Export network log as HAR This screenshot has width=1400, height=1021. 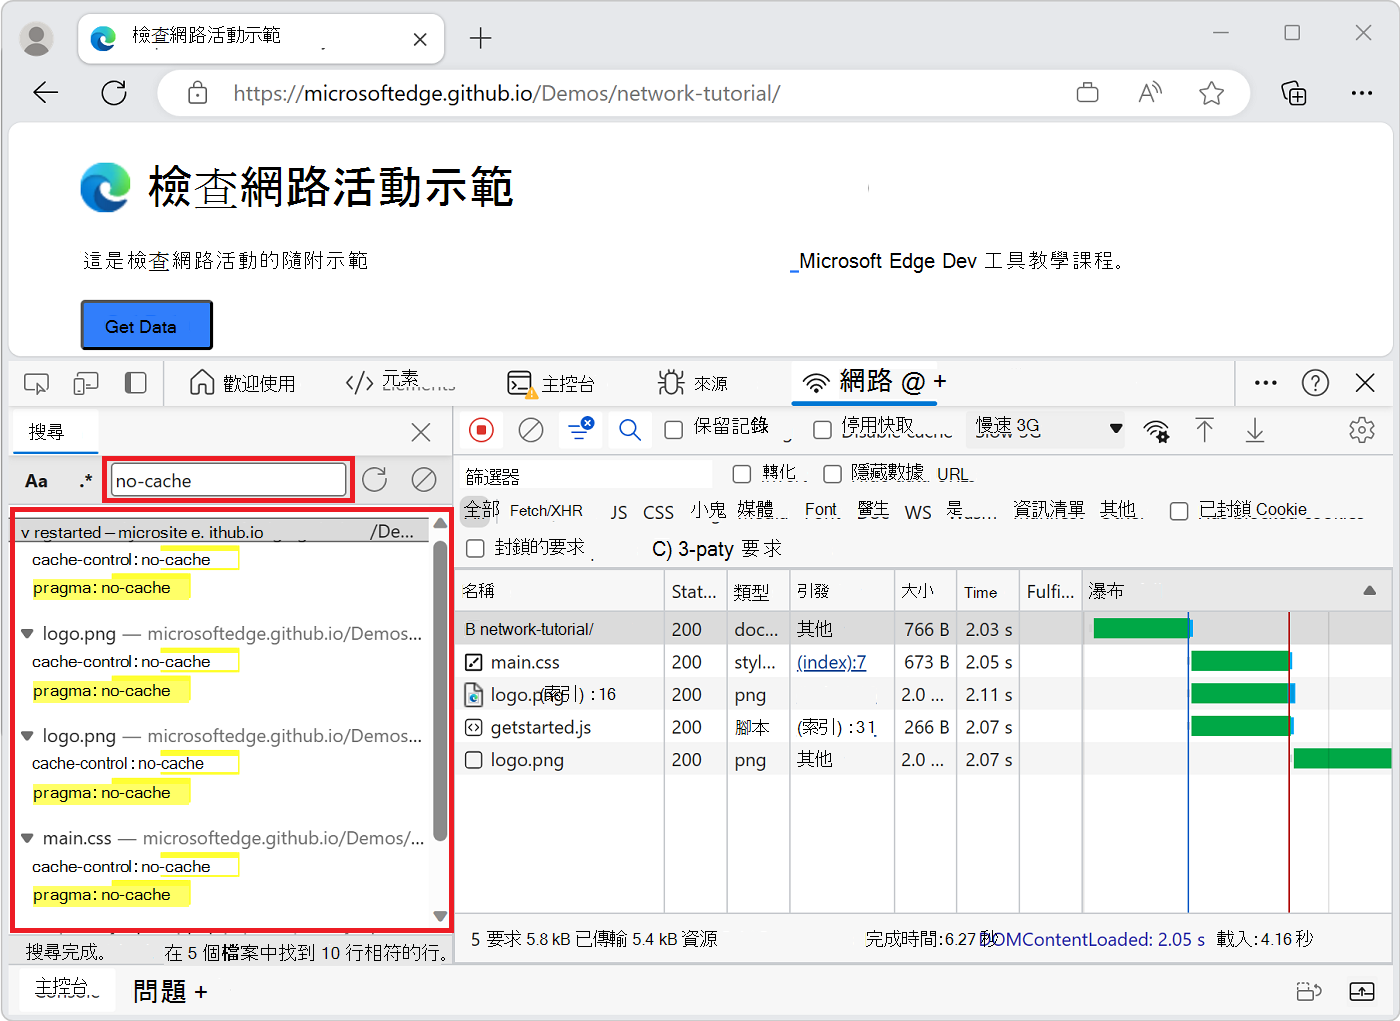1254,430
